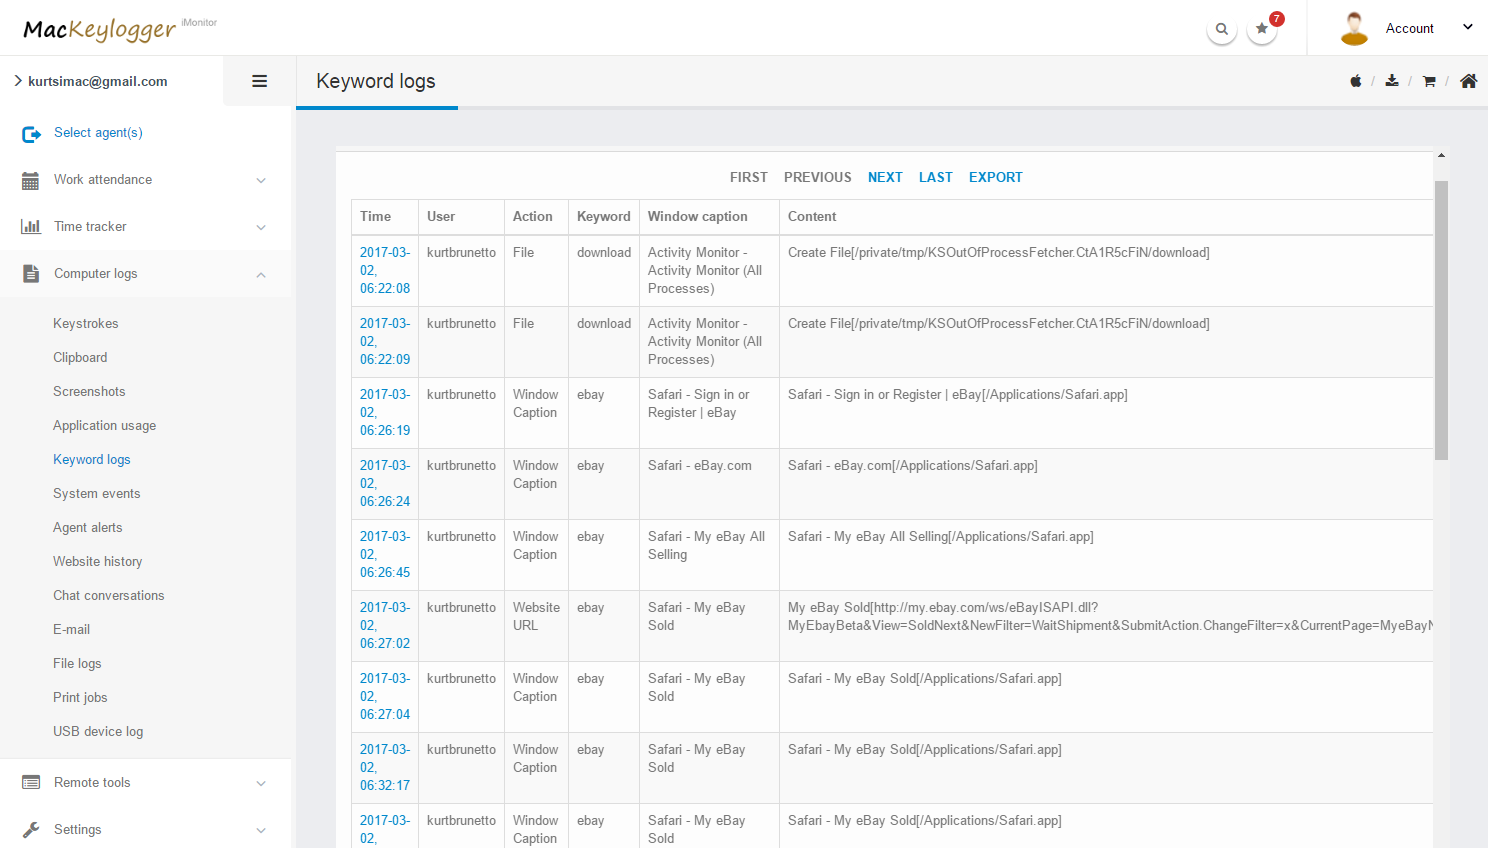The image size is (1488, 848).
Task: Open the Account dropdown
Action: (1428, 28)
